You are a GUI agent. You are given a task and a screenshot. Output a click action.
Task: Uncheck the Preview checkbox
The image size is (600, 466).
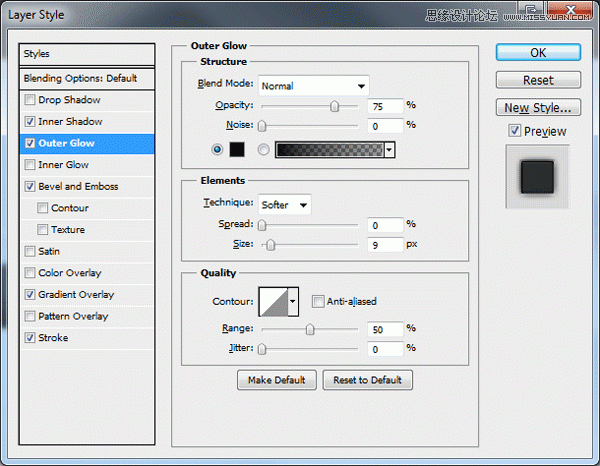514,131
